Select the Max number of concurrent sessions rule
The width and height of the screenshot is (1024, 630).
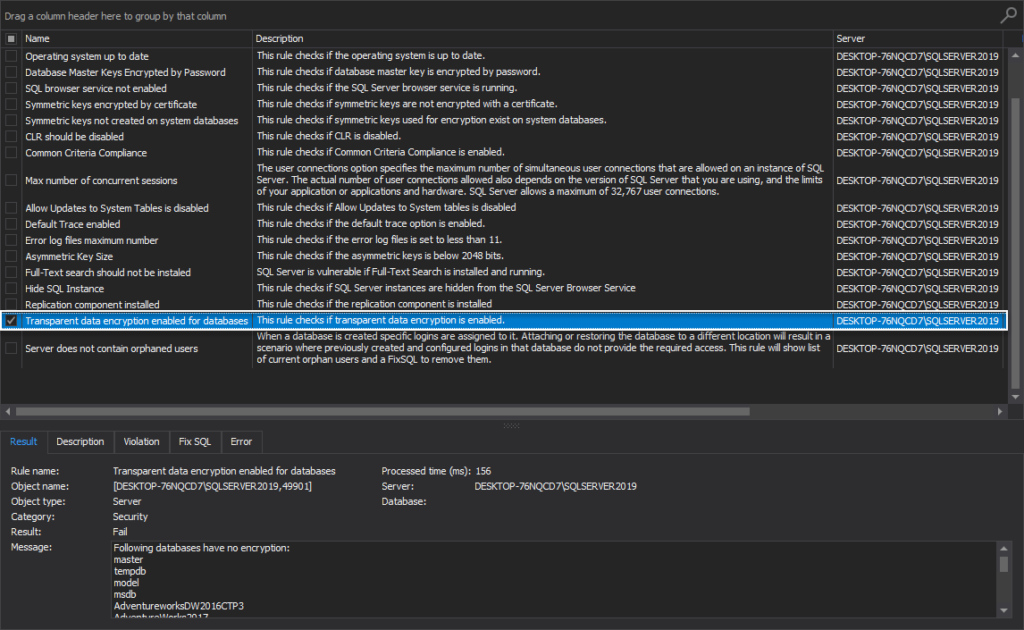click(x=120, y=181)
